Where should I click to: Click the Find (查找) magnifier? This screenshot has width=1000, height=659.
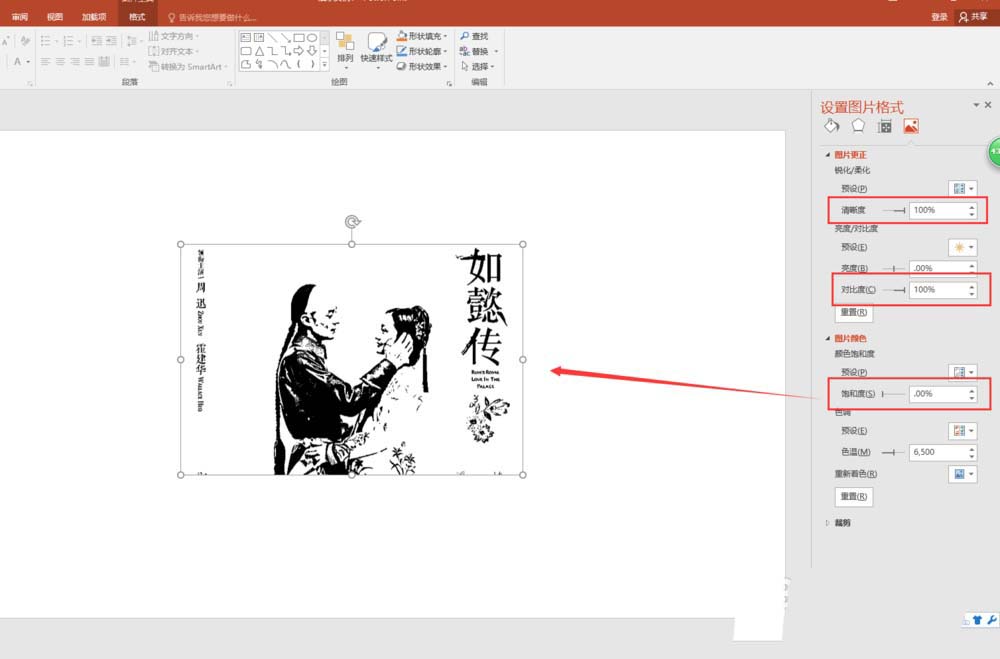tap(465, 36)
